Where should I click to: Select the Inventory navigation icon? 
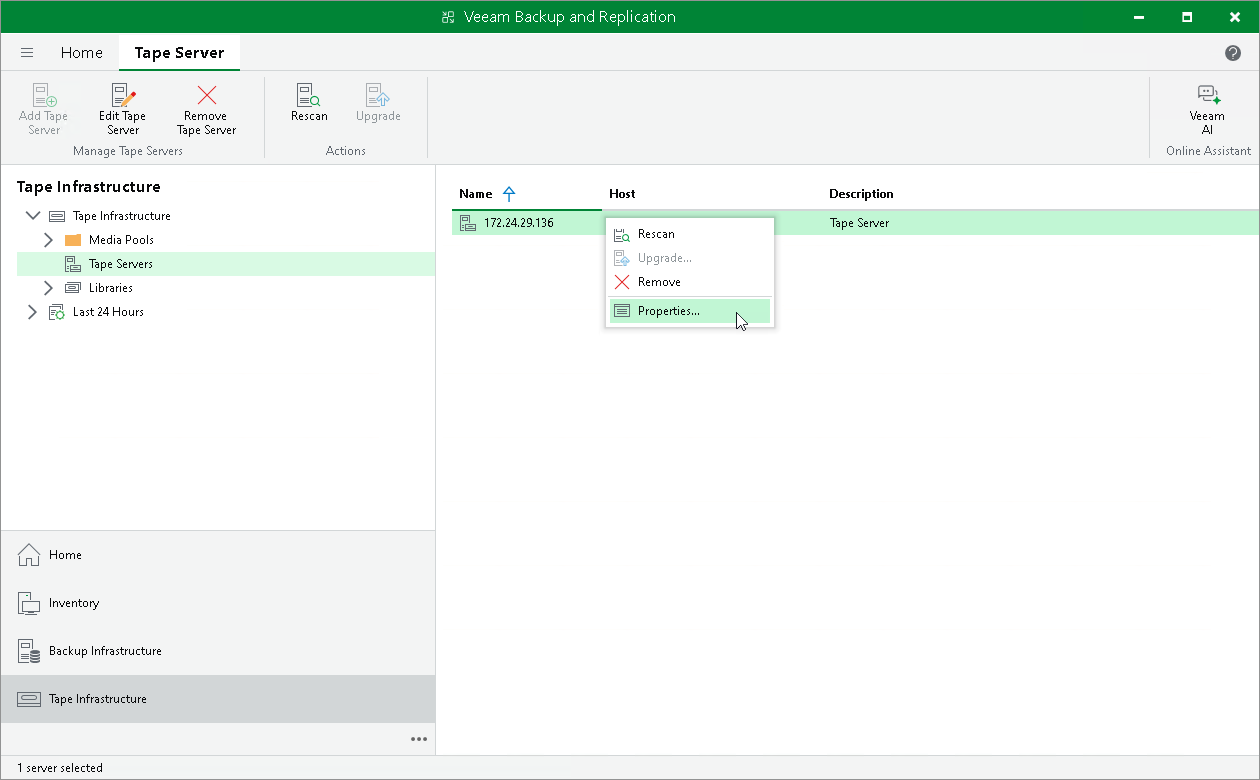click(29, 603)
